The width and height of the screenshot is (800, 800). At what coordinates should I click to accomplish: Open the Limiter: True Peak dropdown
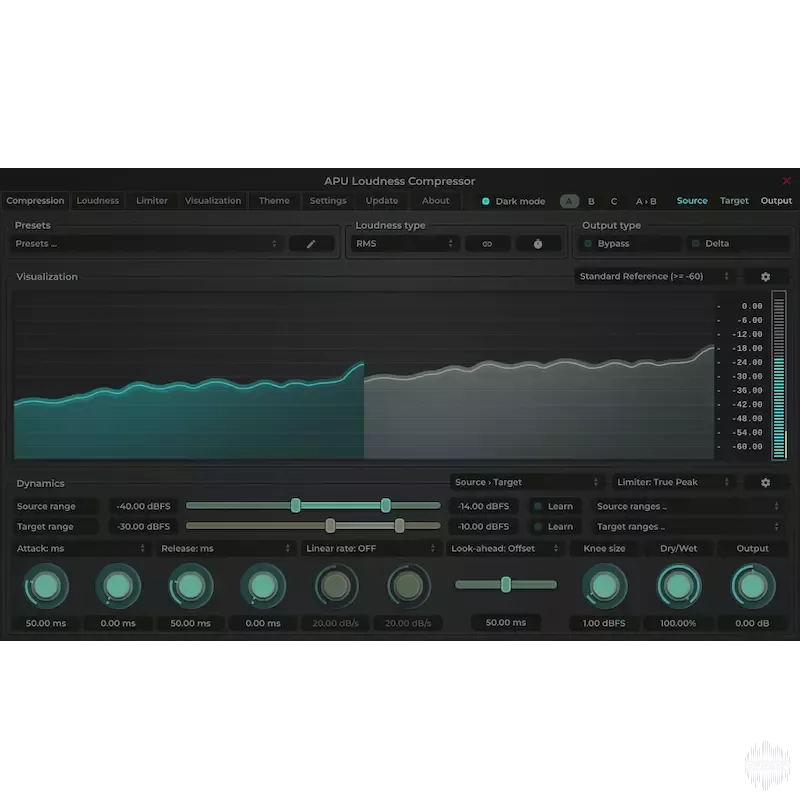coord(673,482)
